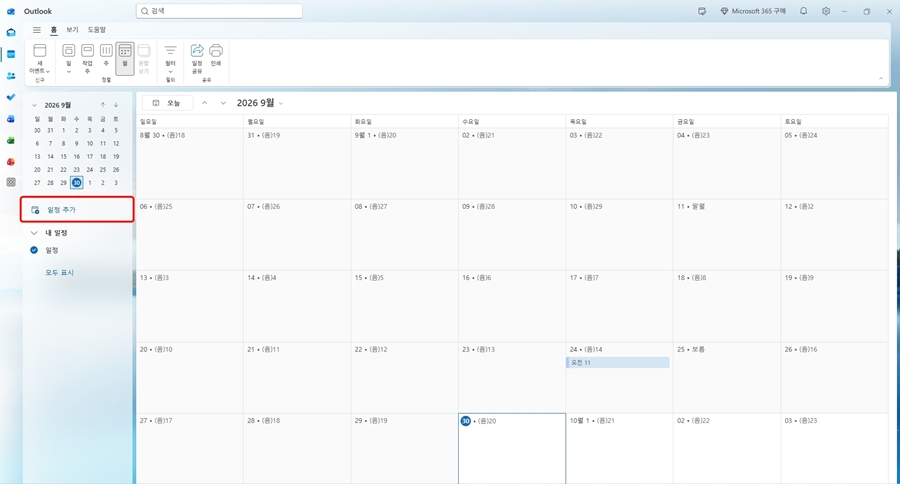The width and height of the screenshot is (900, 484).
Task: Select the 19 • (음)9 day cell
Action: 835,306
